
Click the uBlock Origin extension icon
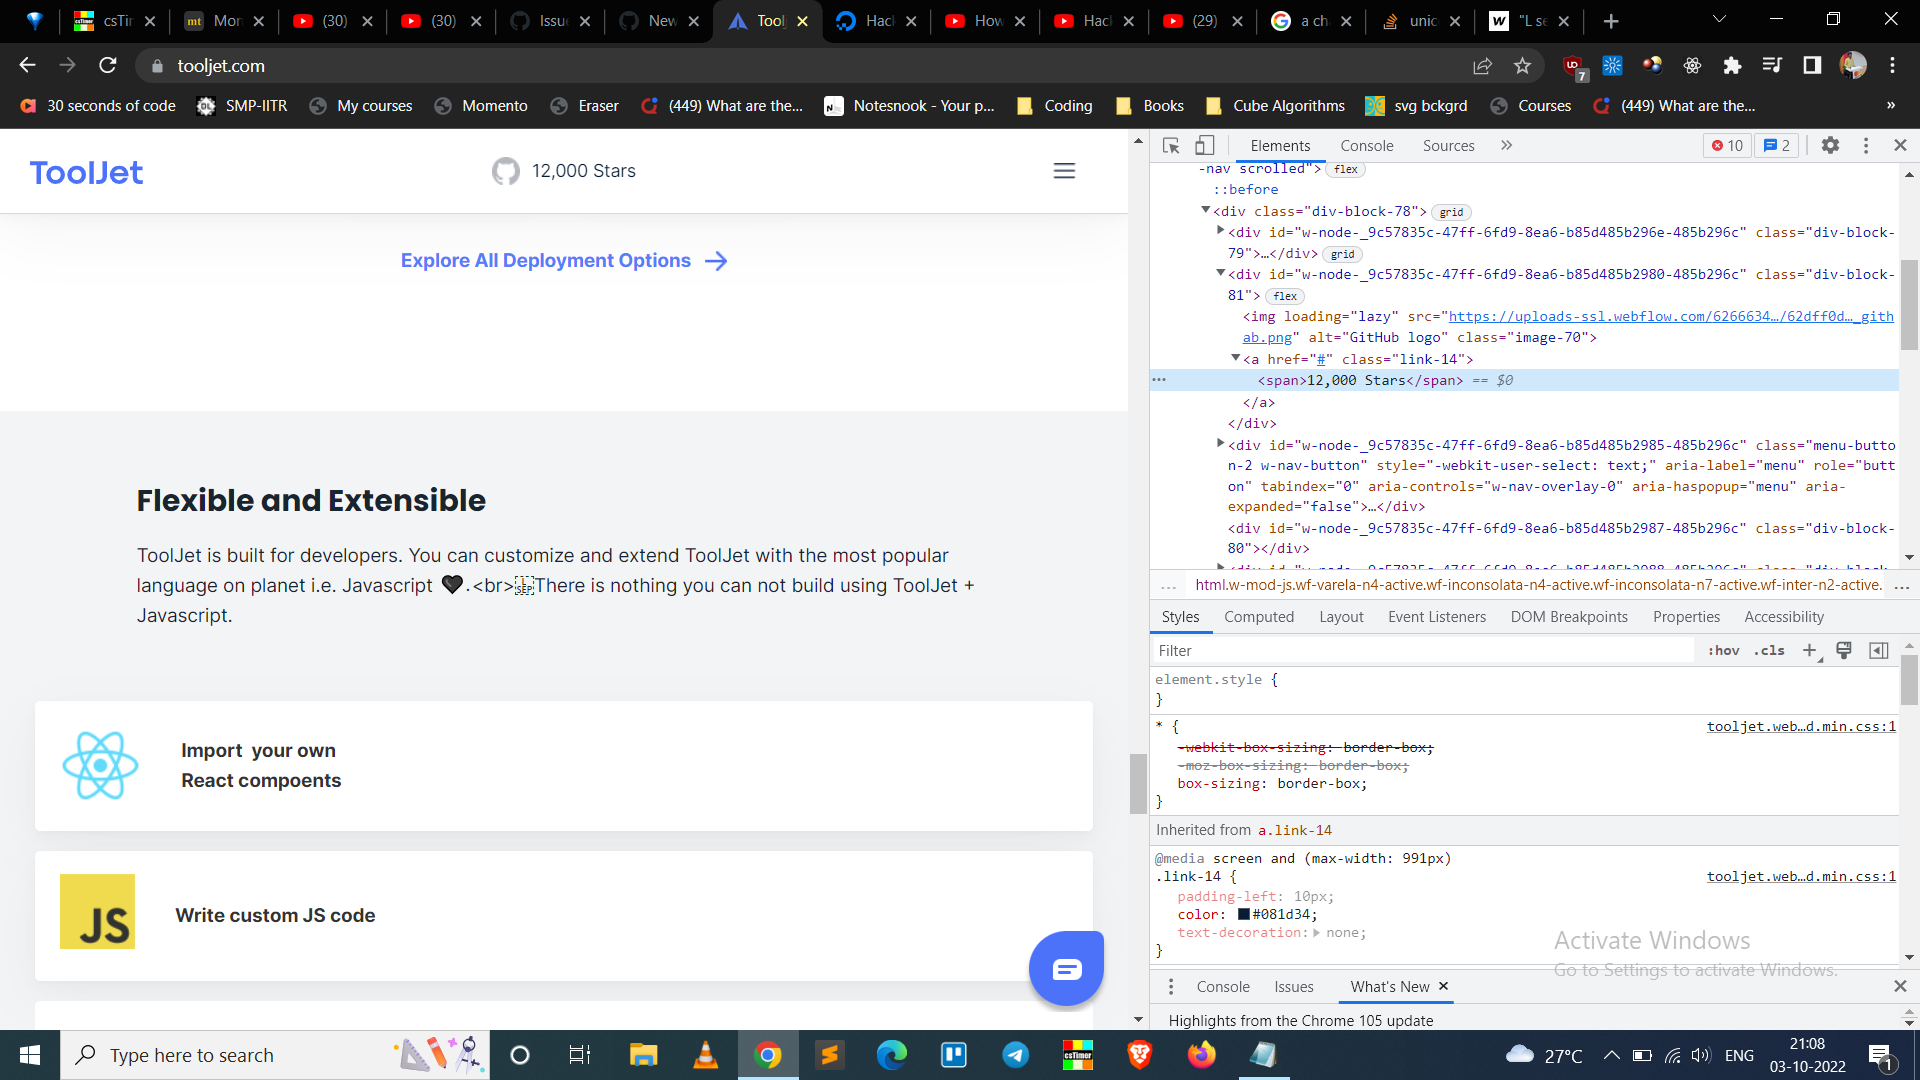[1572, 66]
